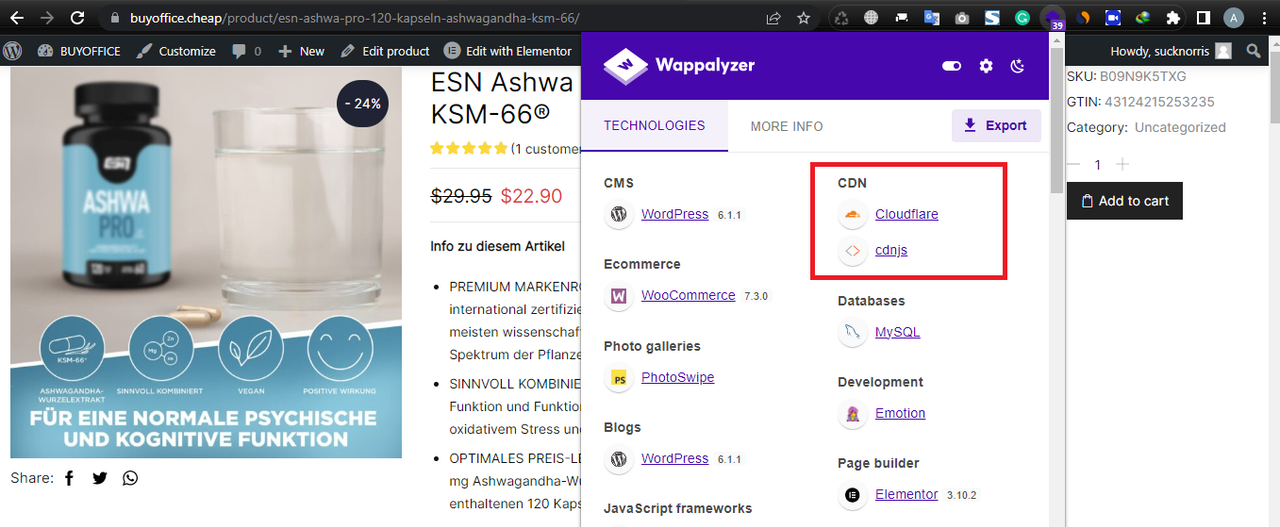Open MySQL link under Databases
Viewport: 1280px width, 527px height.
pyautogui.click(x=897, y=332)
